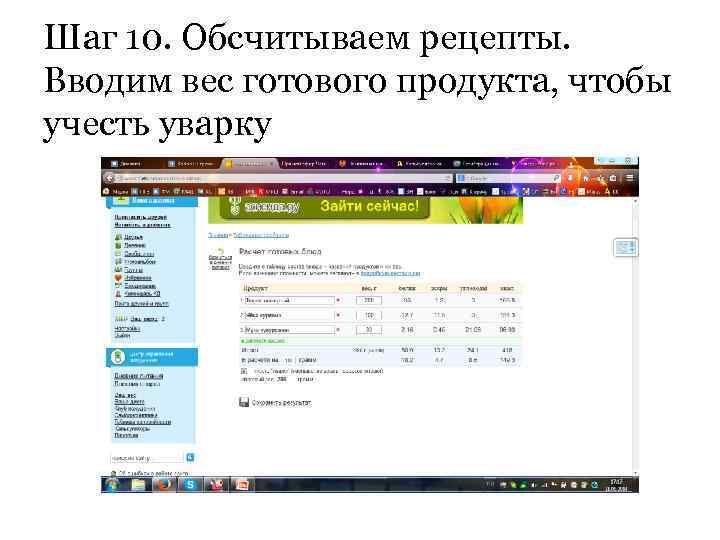This screenshot has height=540, width=720.
Task: Click the Google search box in the browser toolbar
Action: [x=508, y=178]
